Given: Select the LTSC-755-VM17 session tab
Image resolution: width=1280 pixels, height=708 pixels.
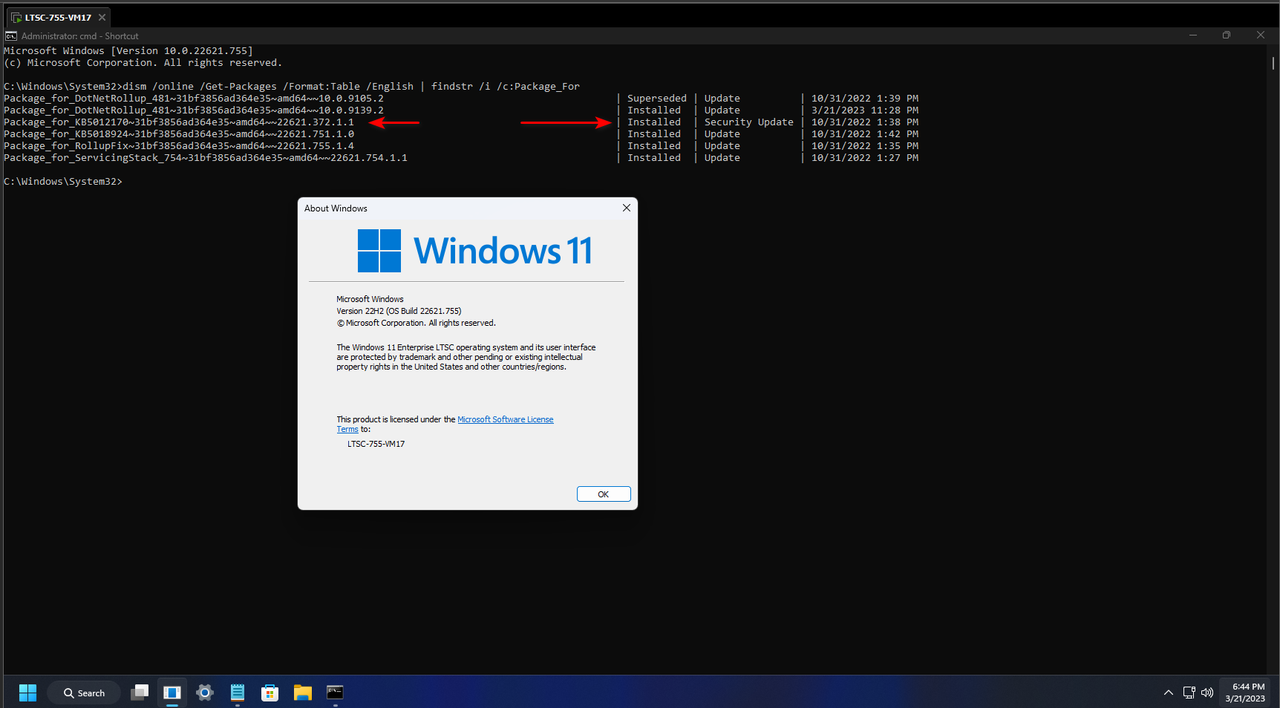Looking at the screenshot, I should tap(59, 17).
